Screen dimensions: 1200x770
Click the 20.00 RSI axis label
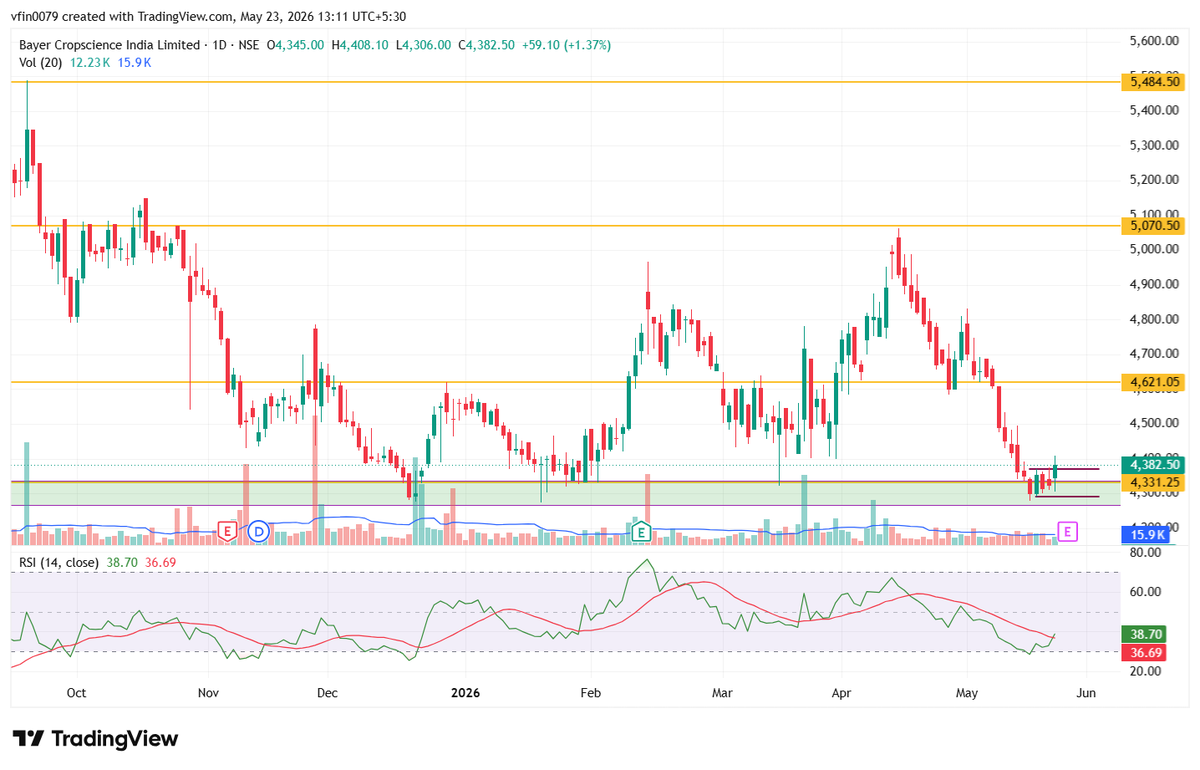1144,671
